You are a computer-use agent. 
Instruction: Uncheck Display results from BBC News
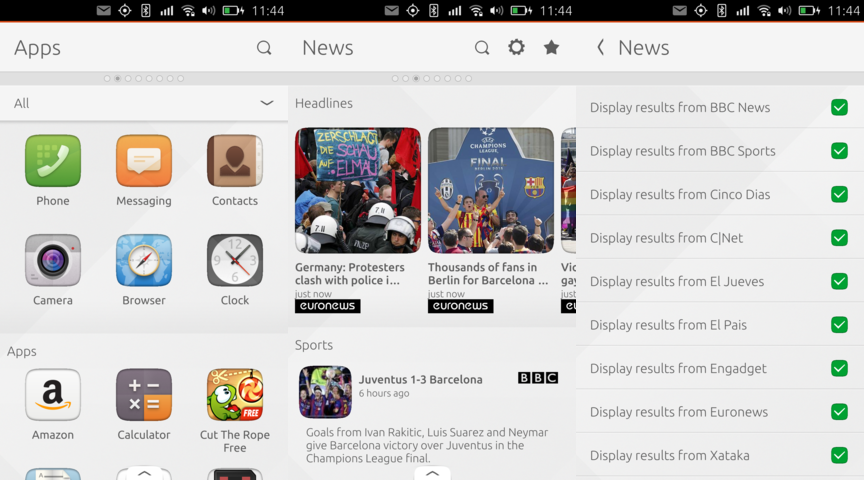pos(839,107)
